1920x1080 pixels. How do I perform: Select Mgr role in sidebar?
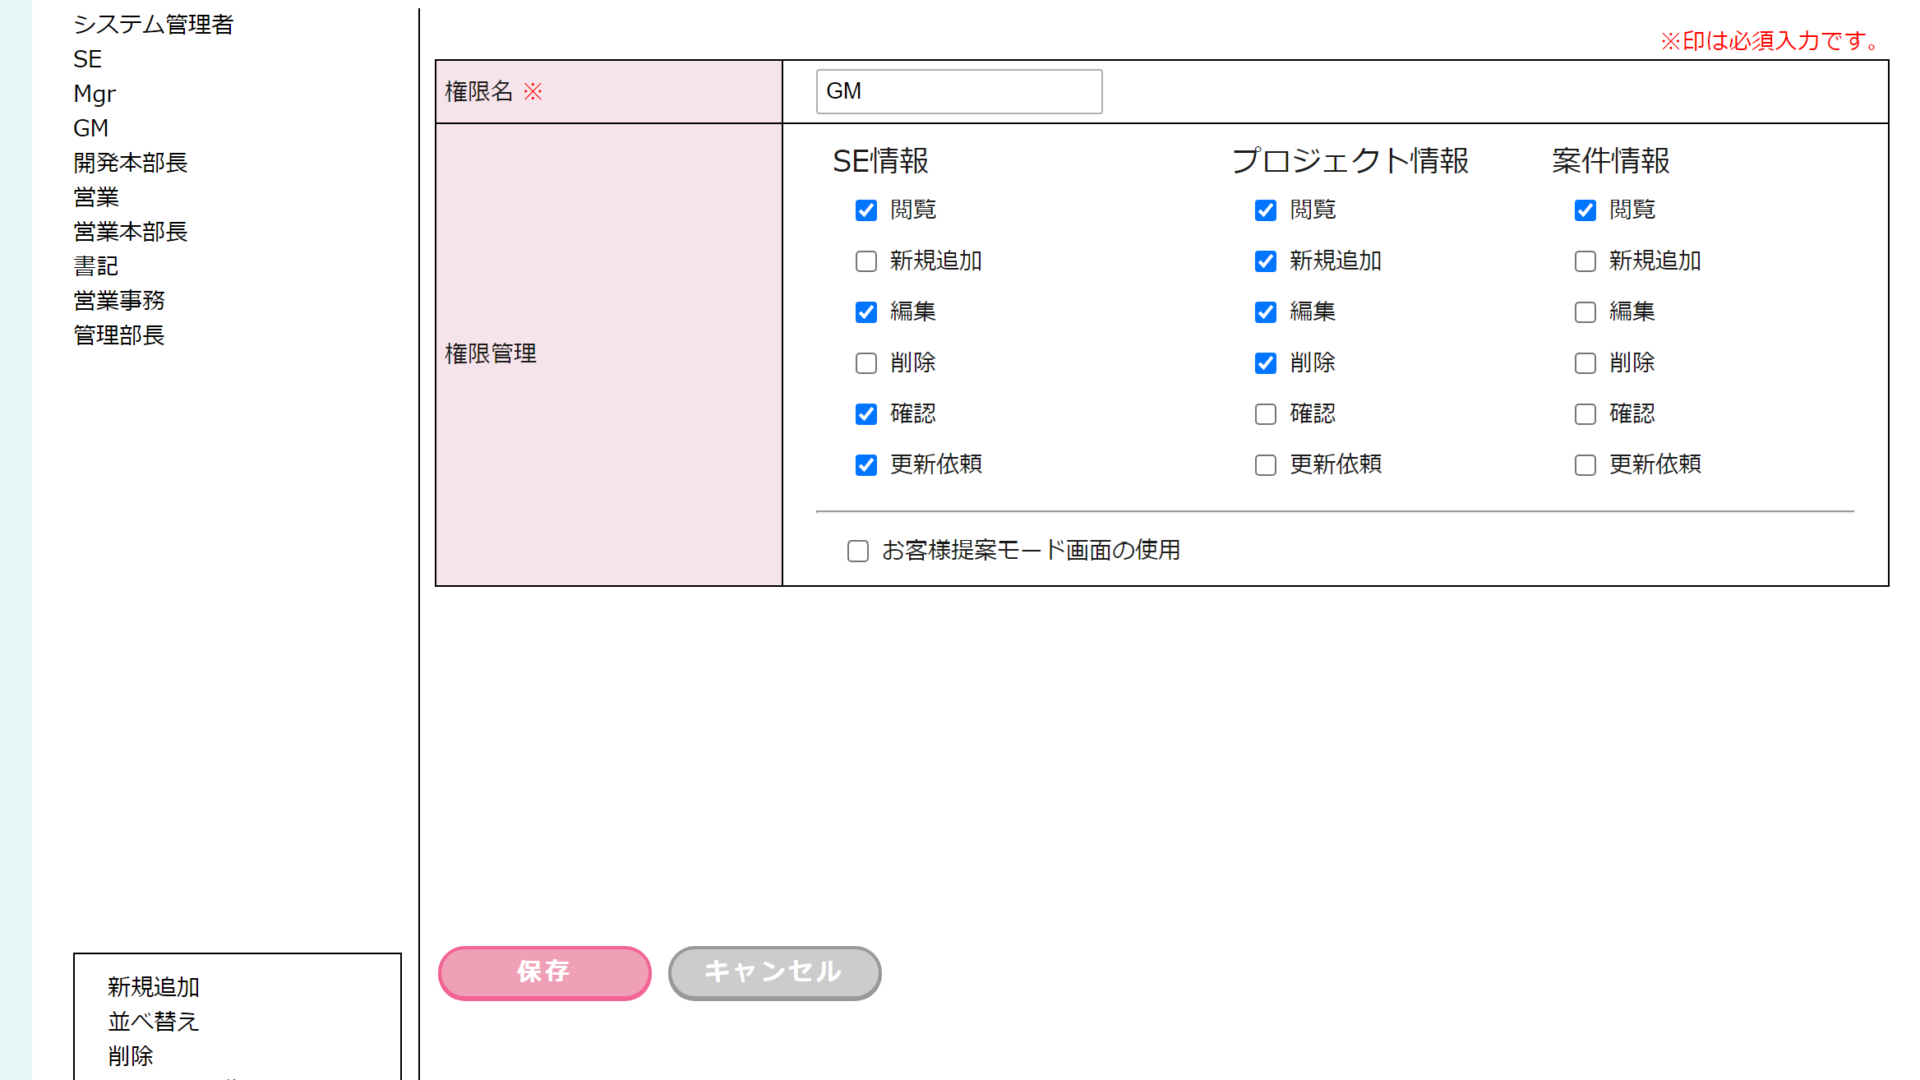[94, 94]
